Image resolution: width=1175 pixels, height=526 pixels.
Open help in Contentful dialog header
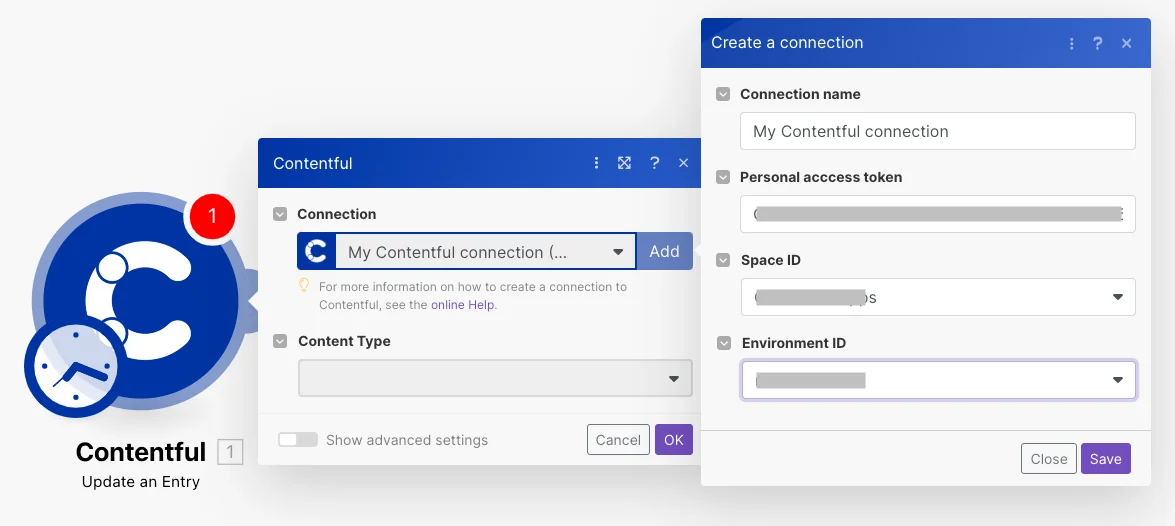654,163
